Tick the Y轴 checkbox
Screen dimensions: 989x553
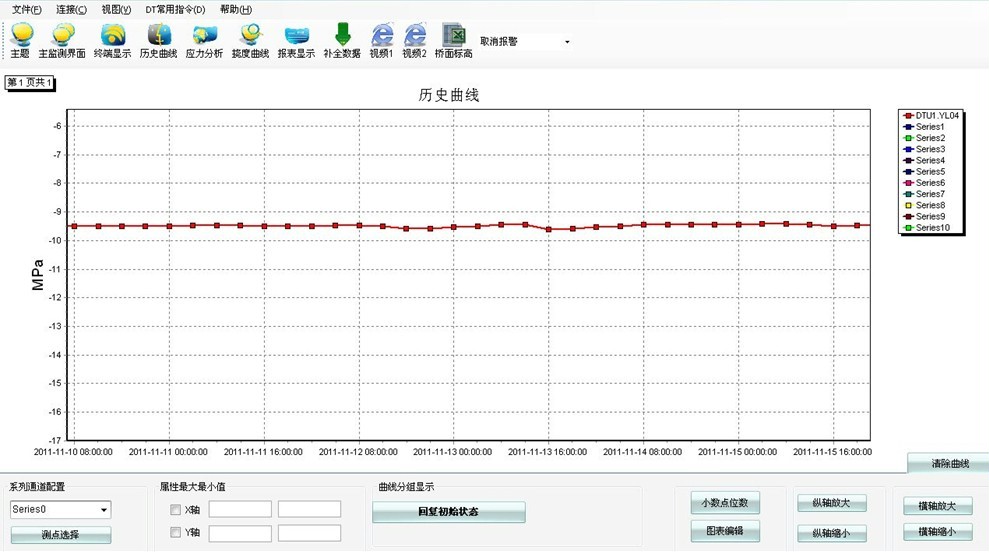(176, 533)
